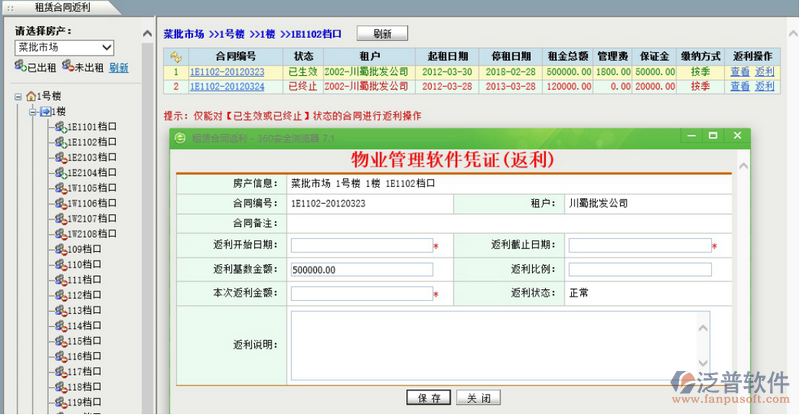This screenshot has height=415, width=800.
Task: Switch to the 租赁合同返利 tab
Action: pyautogui.click(x=62, y=7)
